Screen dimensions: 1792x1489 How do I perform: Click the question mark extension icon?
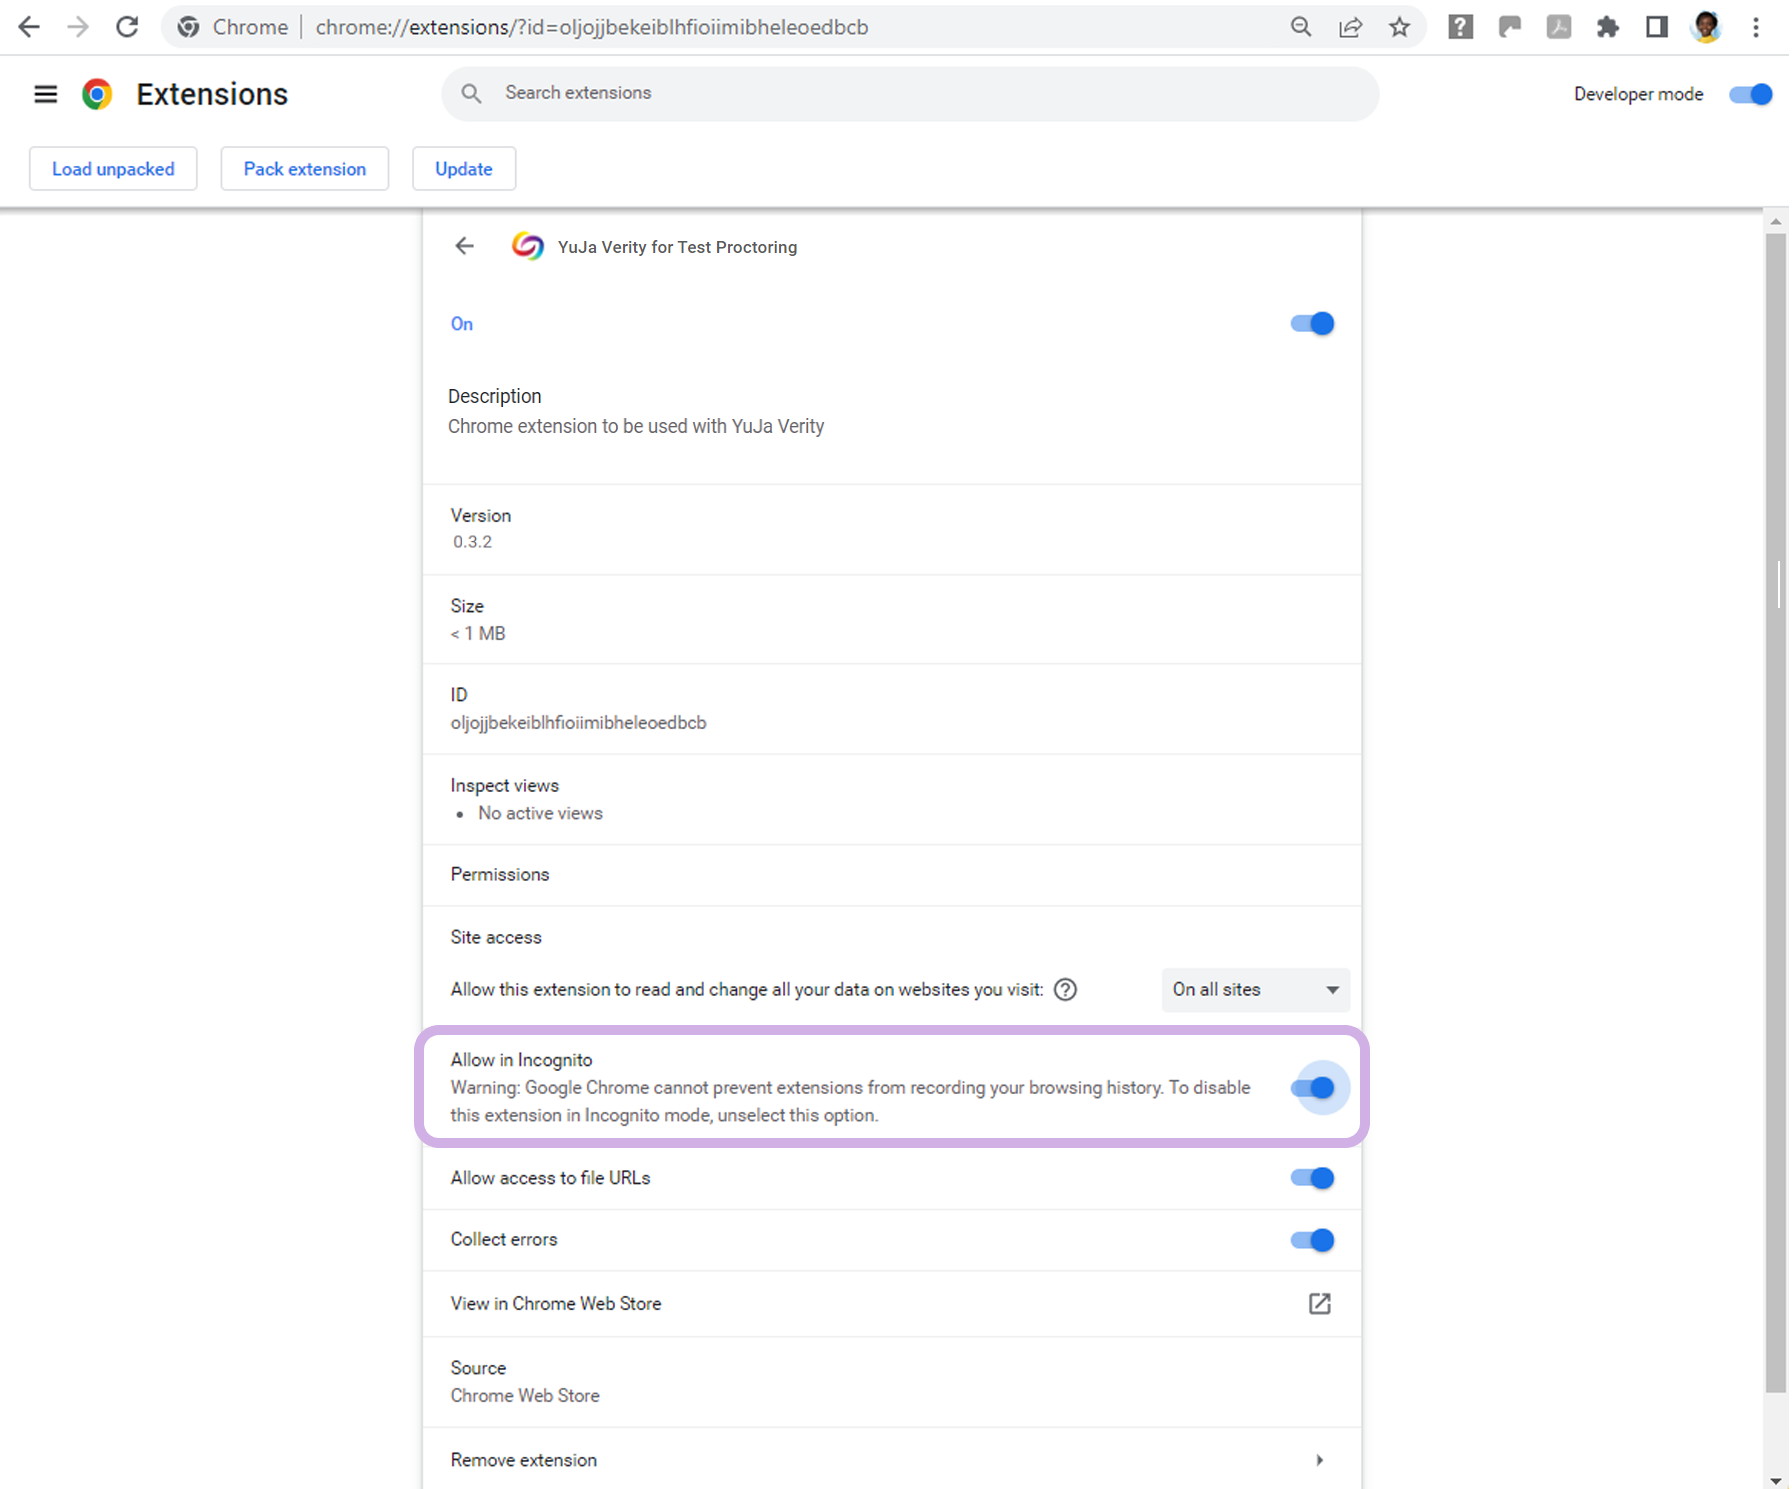[x=1460, y=27]
